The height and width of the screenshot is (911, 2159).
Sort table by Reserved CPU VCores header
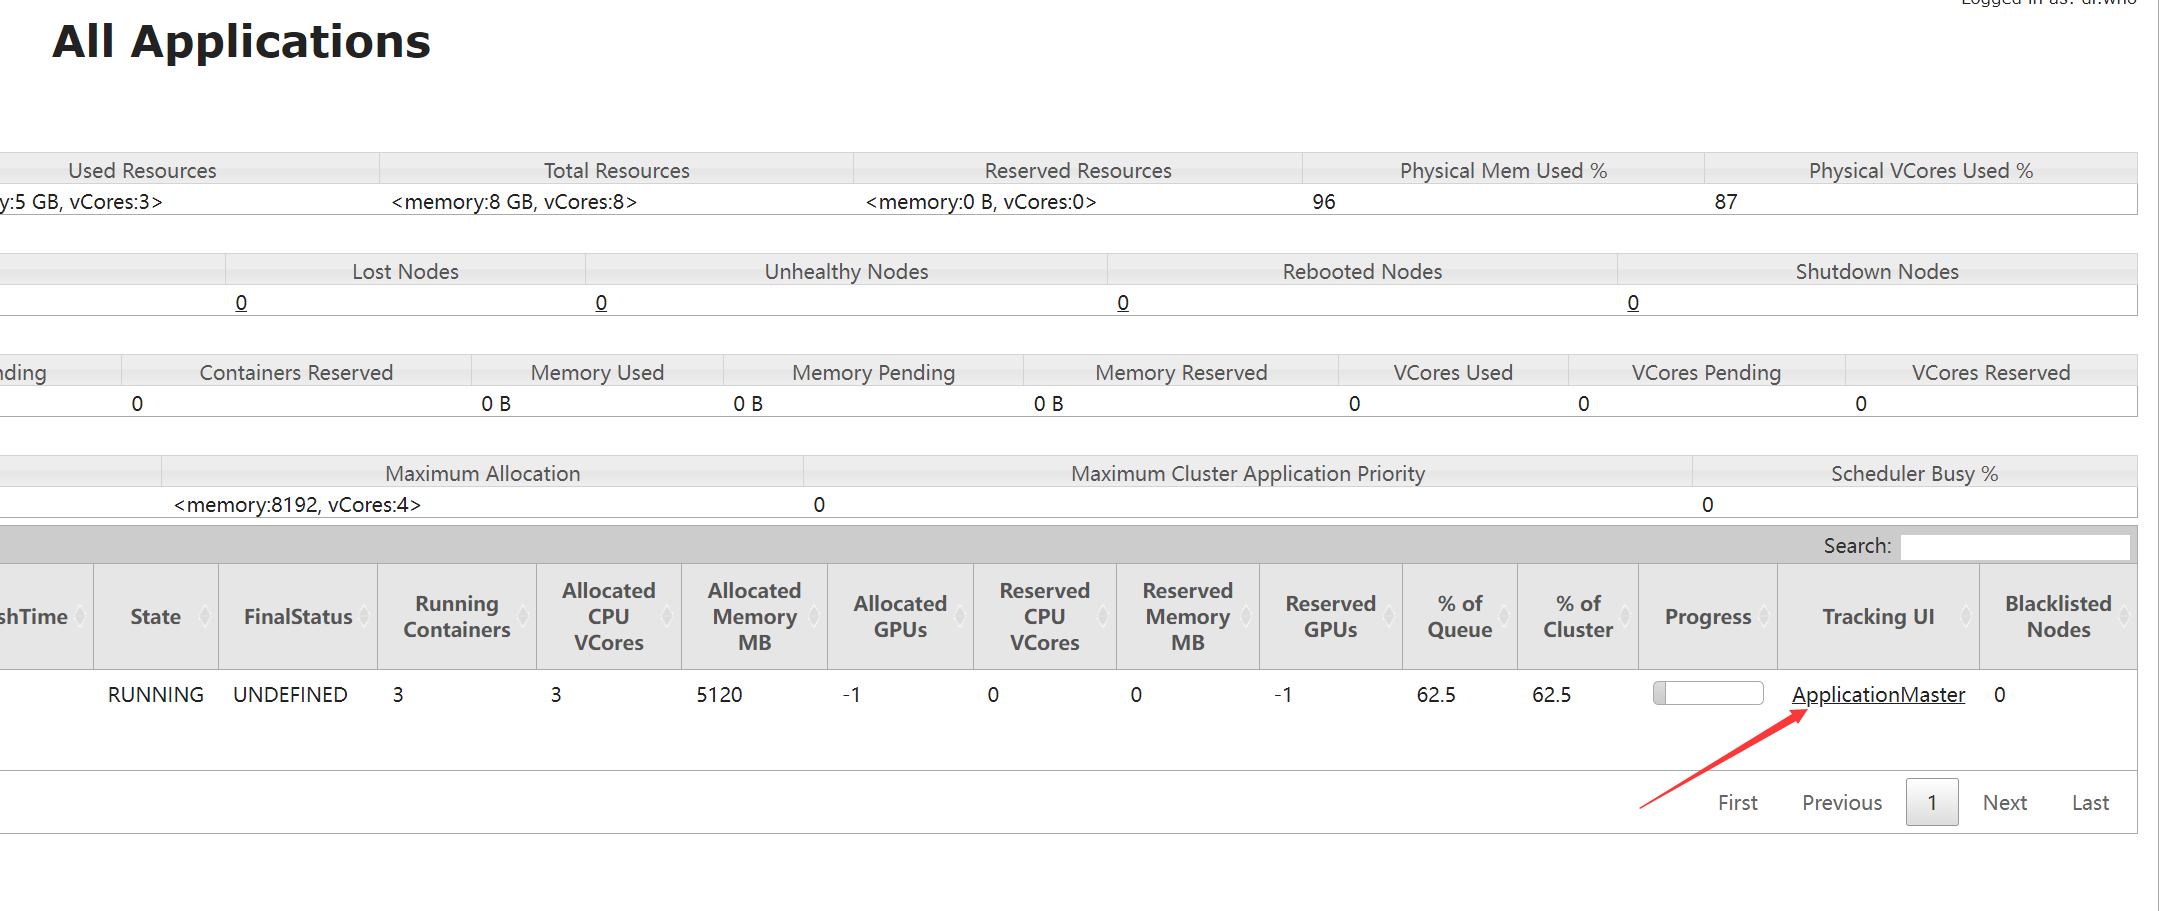tap(1044, 617)
